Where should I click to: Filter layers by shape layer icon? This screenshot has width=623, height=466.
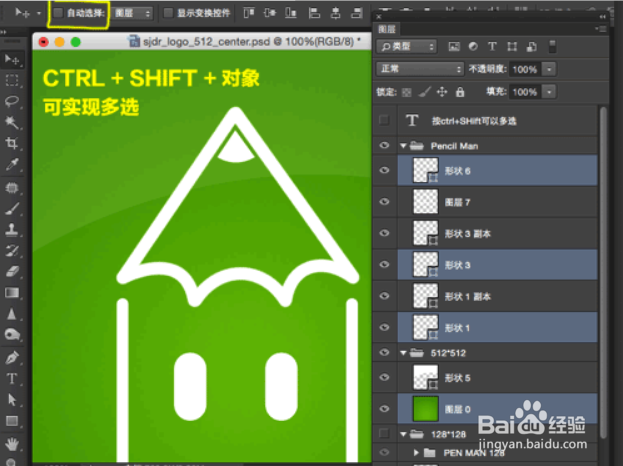(x=512, y=46)
